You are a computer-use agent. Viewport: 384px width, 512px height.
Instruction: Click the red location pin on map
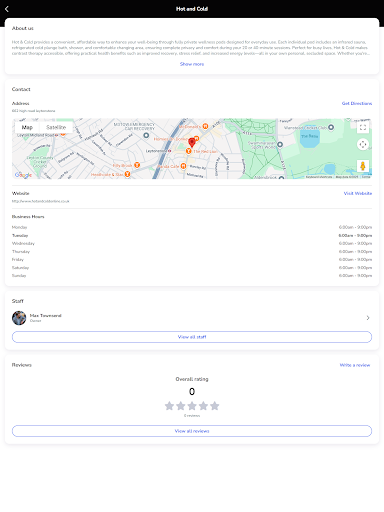pos(192,142)
